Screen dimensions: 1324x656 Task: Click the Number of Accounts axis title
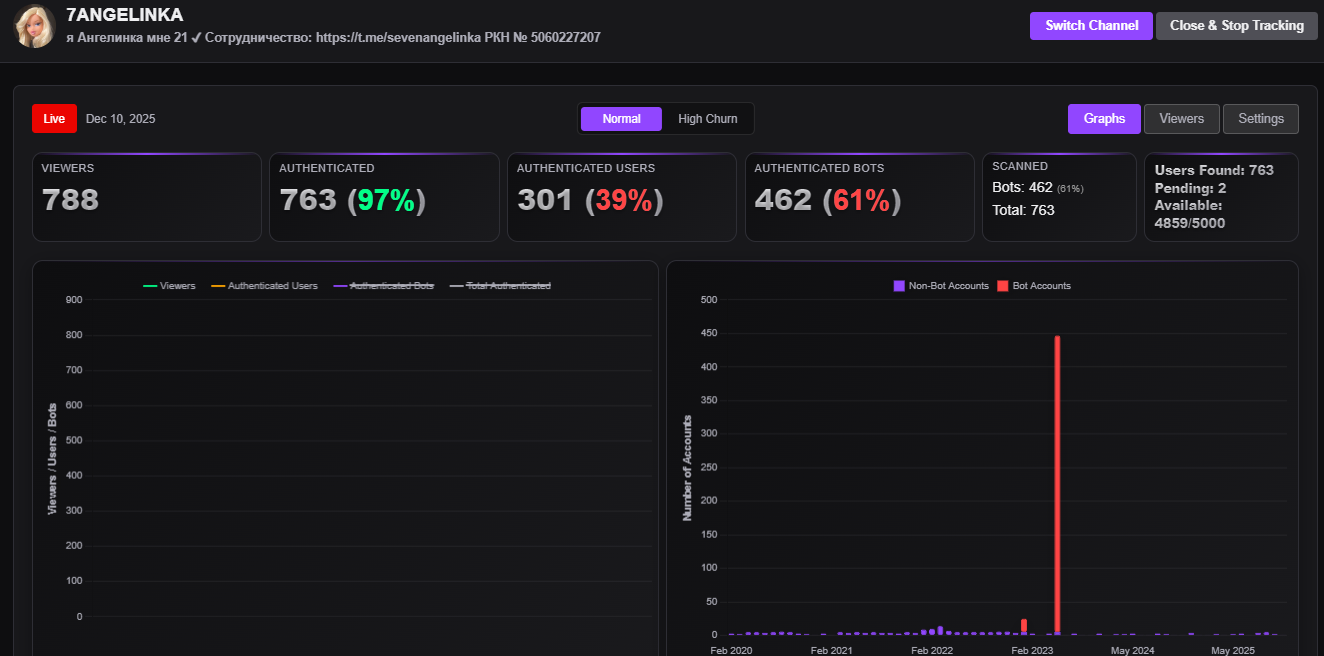(687, 467)
